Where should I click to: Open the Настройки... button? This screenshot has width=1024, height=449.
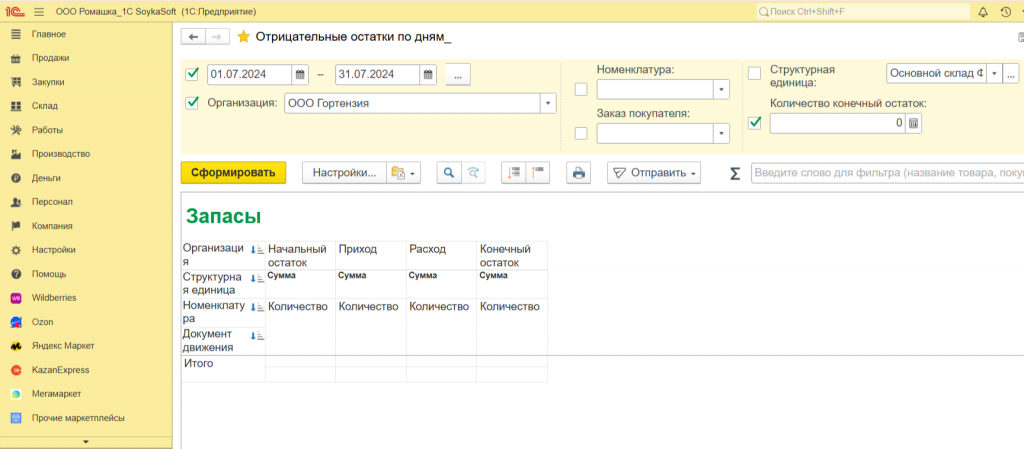tap(343, 173)
